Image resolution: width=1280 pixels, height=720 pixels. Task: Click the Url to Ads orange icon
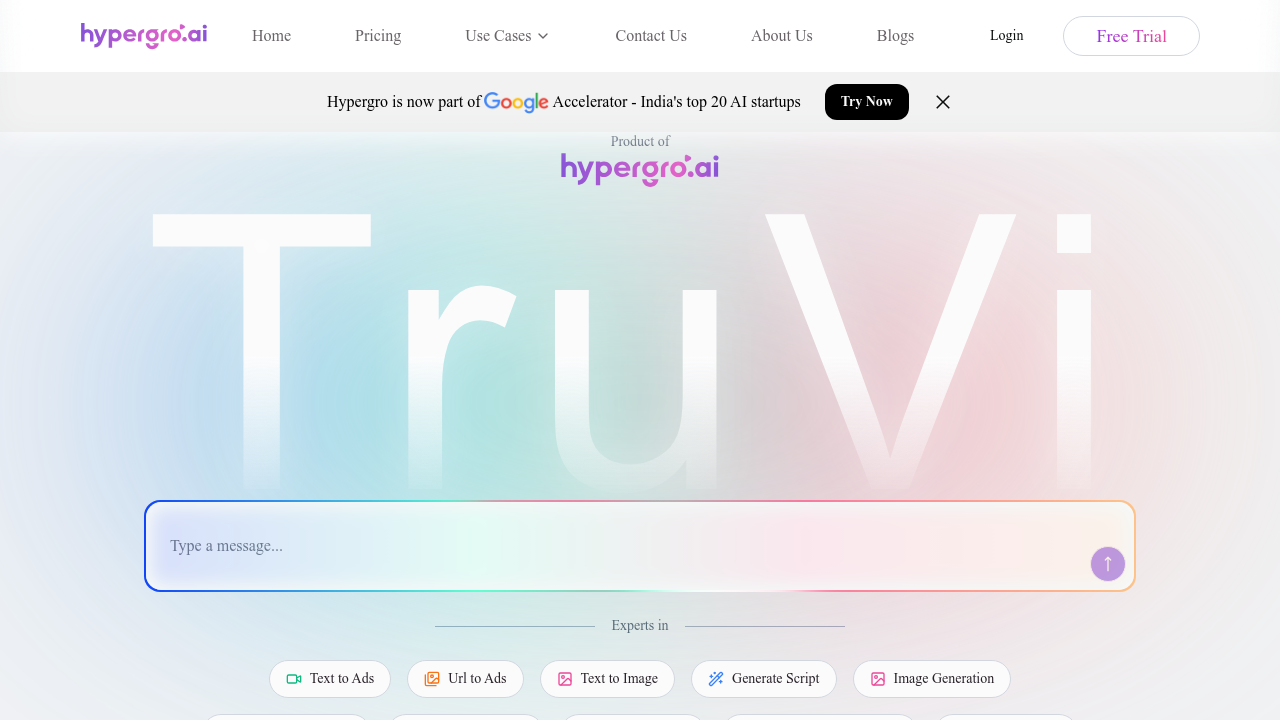pos(433,679)
